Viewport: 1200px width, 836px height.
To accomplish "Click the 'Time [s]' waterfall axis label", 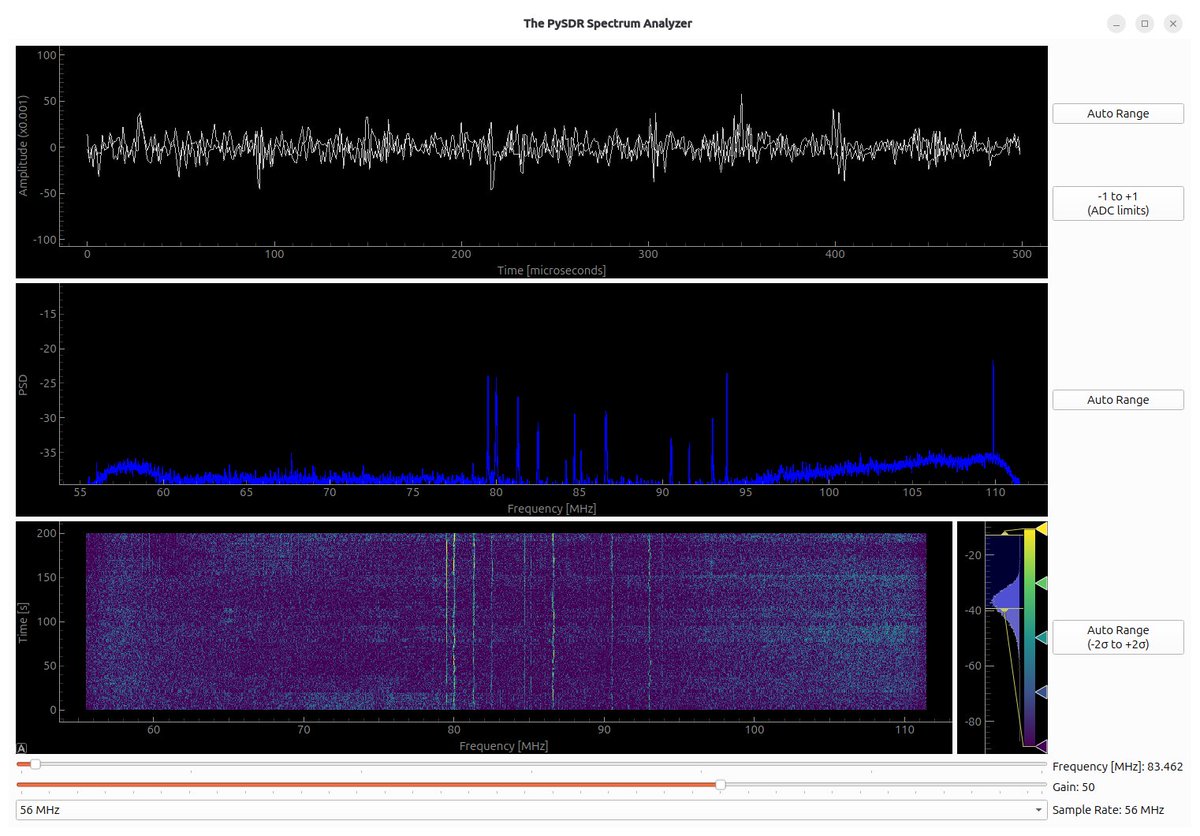I will pos(23,622).
